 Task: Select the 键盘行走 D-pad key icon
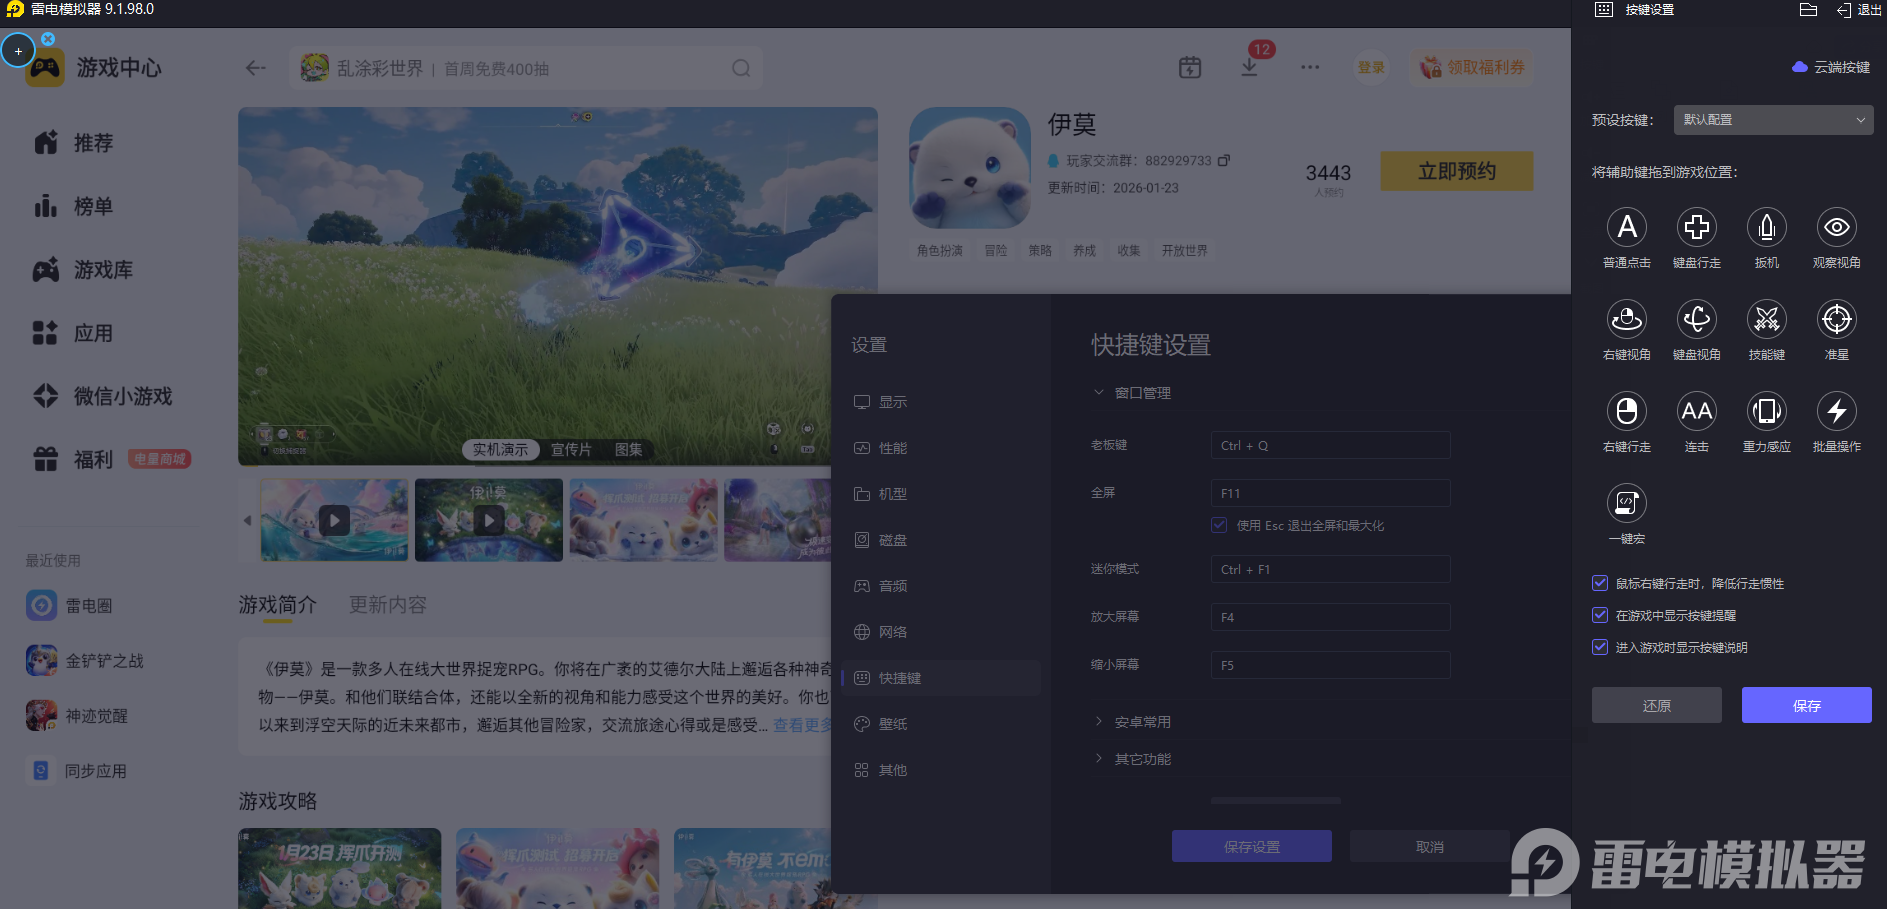1697,227
